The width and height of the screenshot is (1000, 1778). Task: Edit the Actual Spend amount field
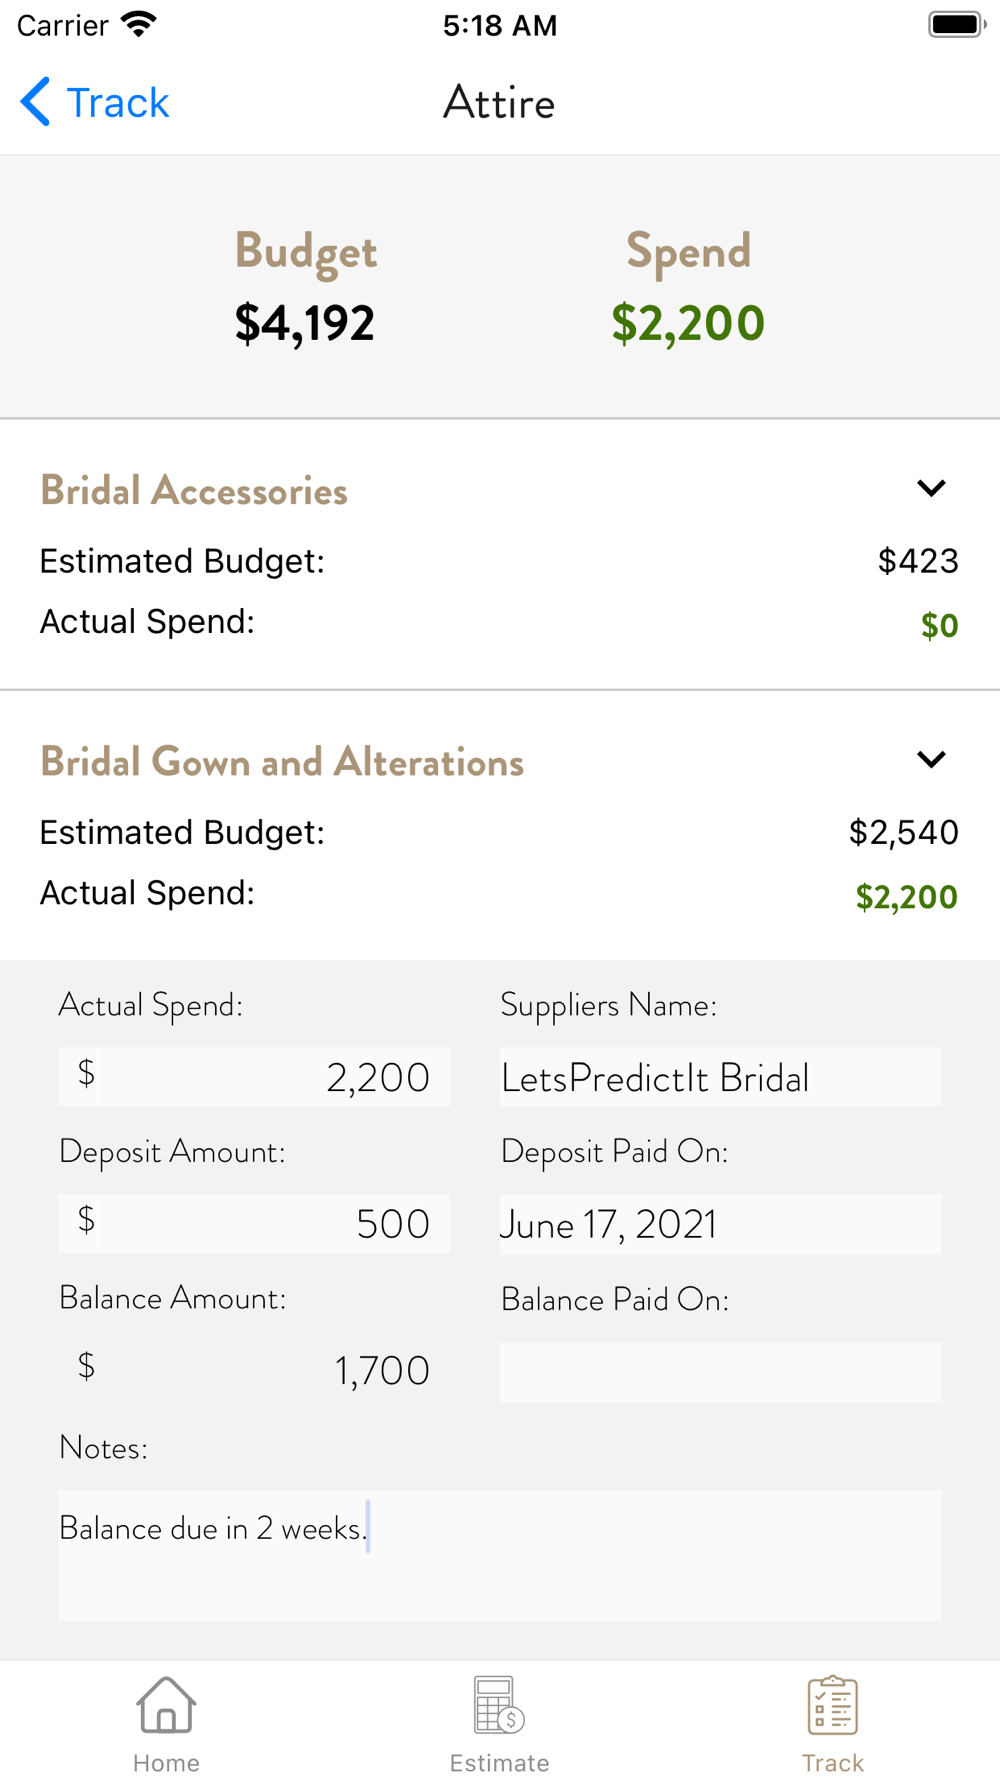tap(254, 1077)
